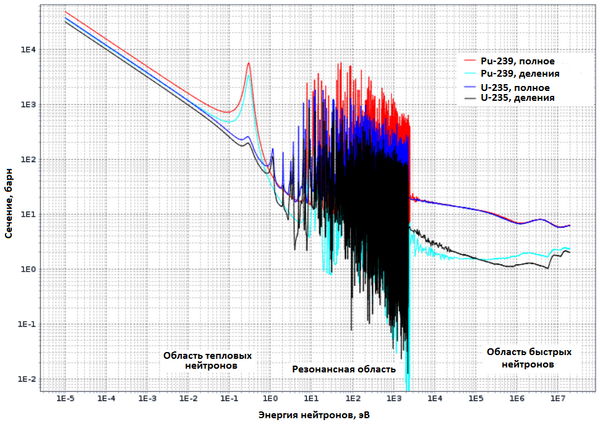Click the 1E5 tick label on x-axis
The height and width of the screenshot is (425, 600).
(x=476, y=397)
